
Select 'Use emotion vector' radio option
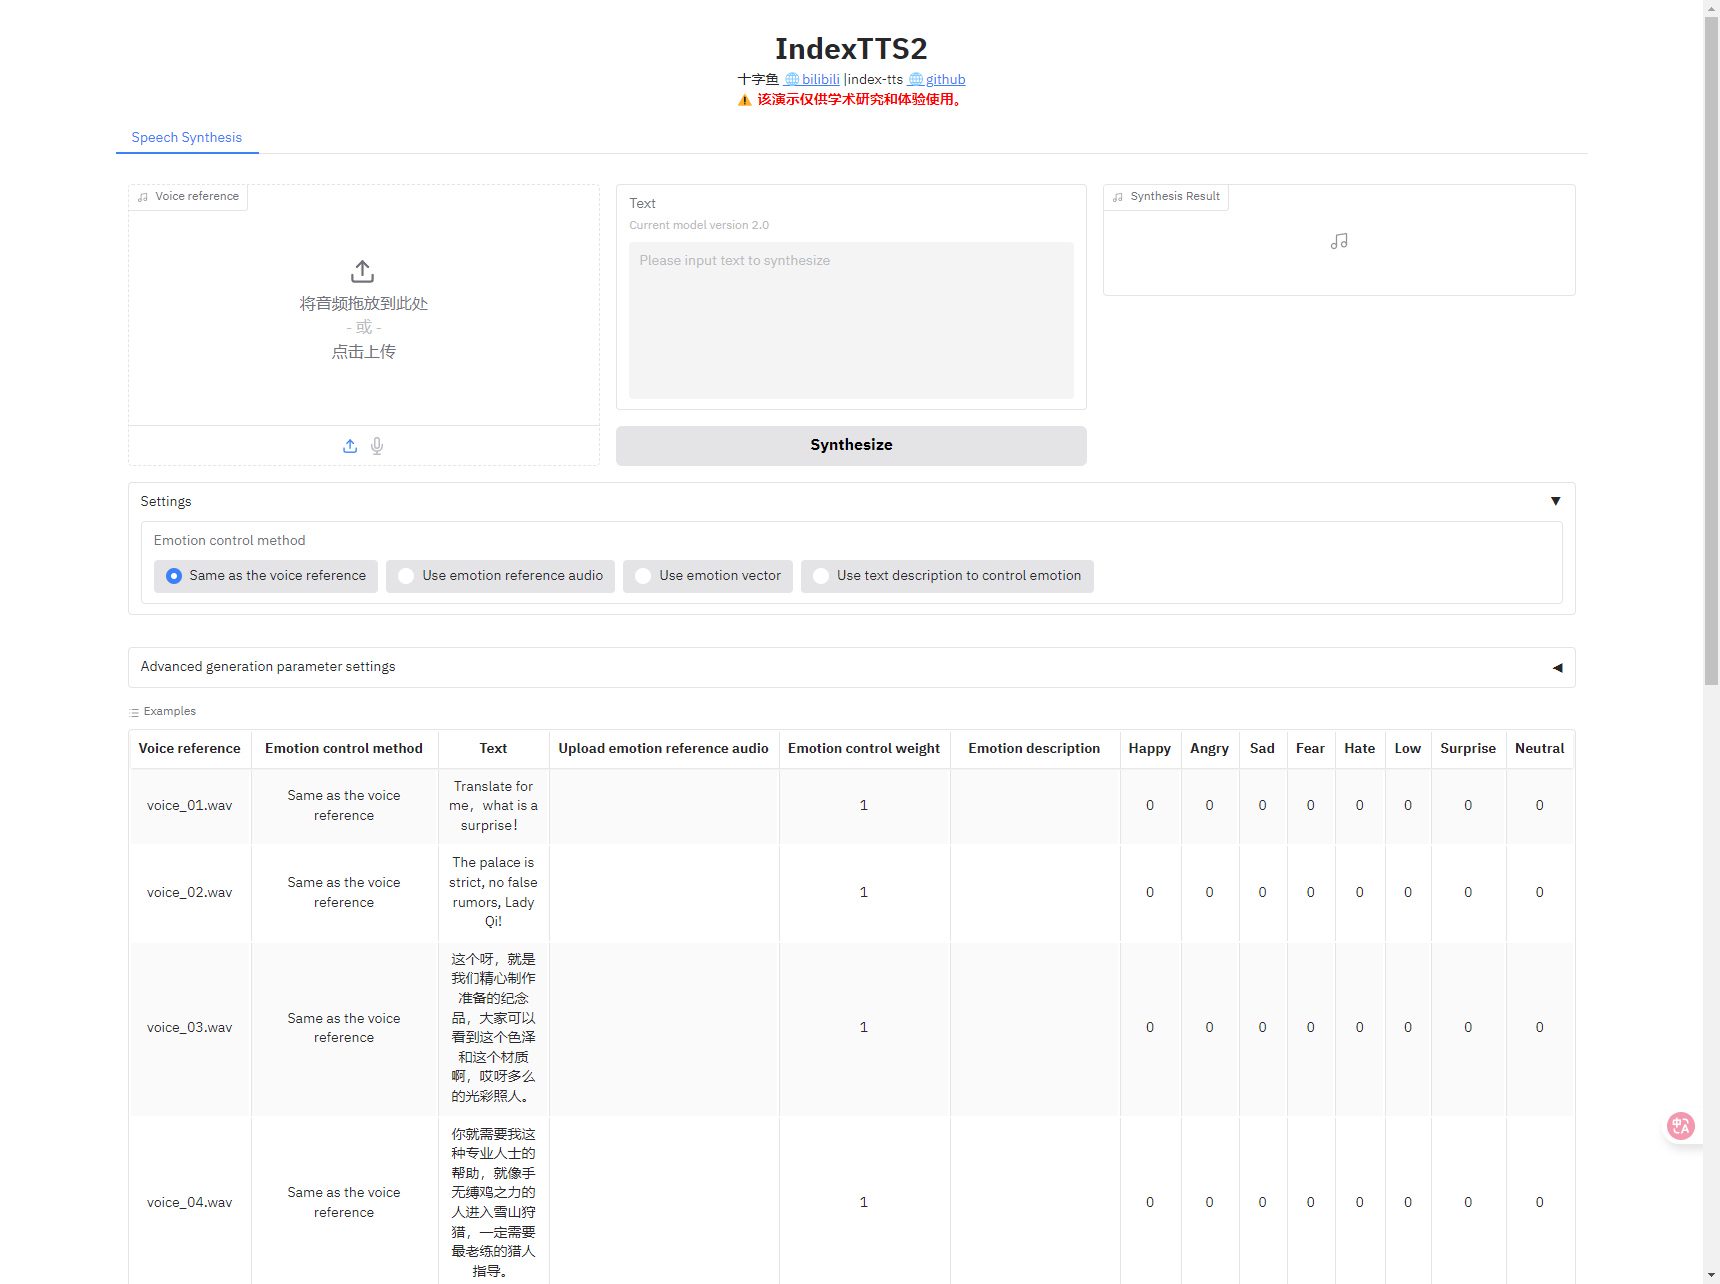708,576
